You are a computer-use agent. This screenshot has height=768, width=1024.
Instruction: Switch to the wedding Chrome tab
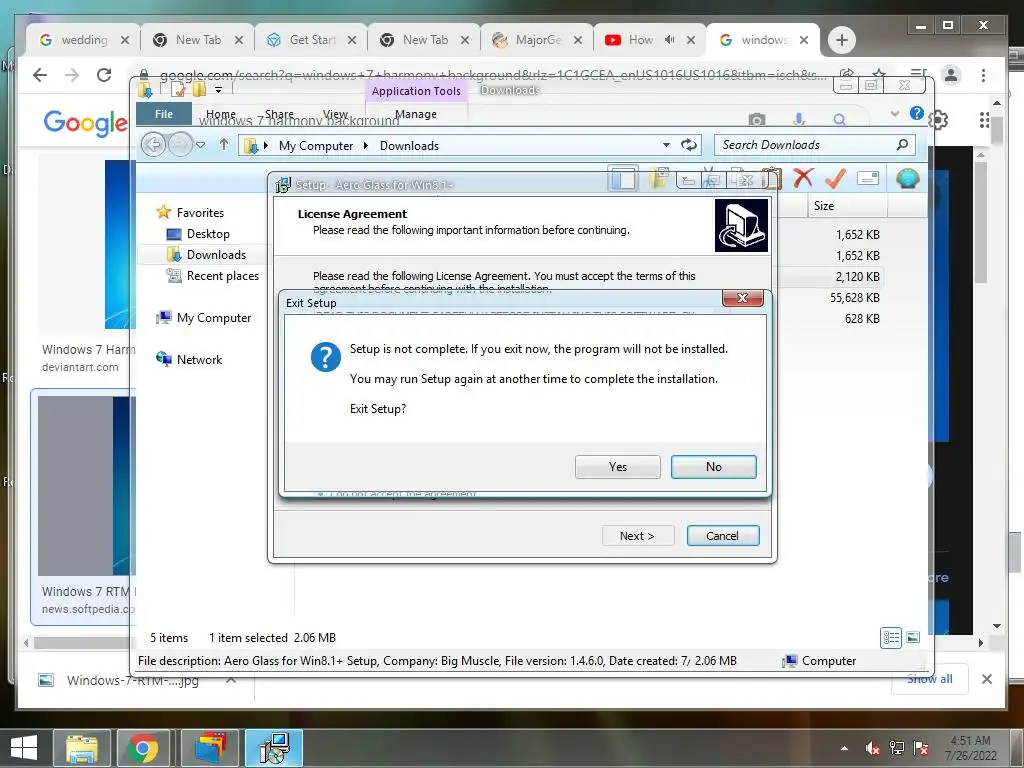pyautogui.click(x=83, y=40)
